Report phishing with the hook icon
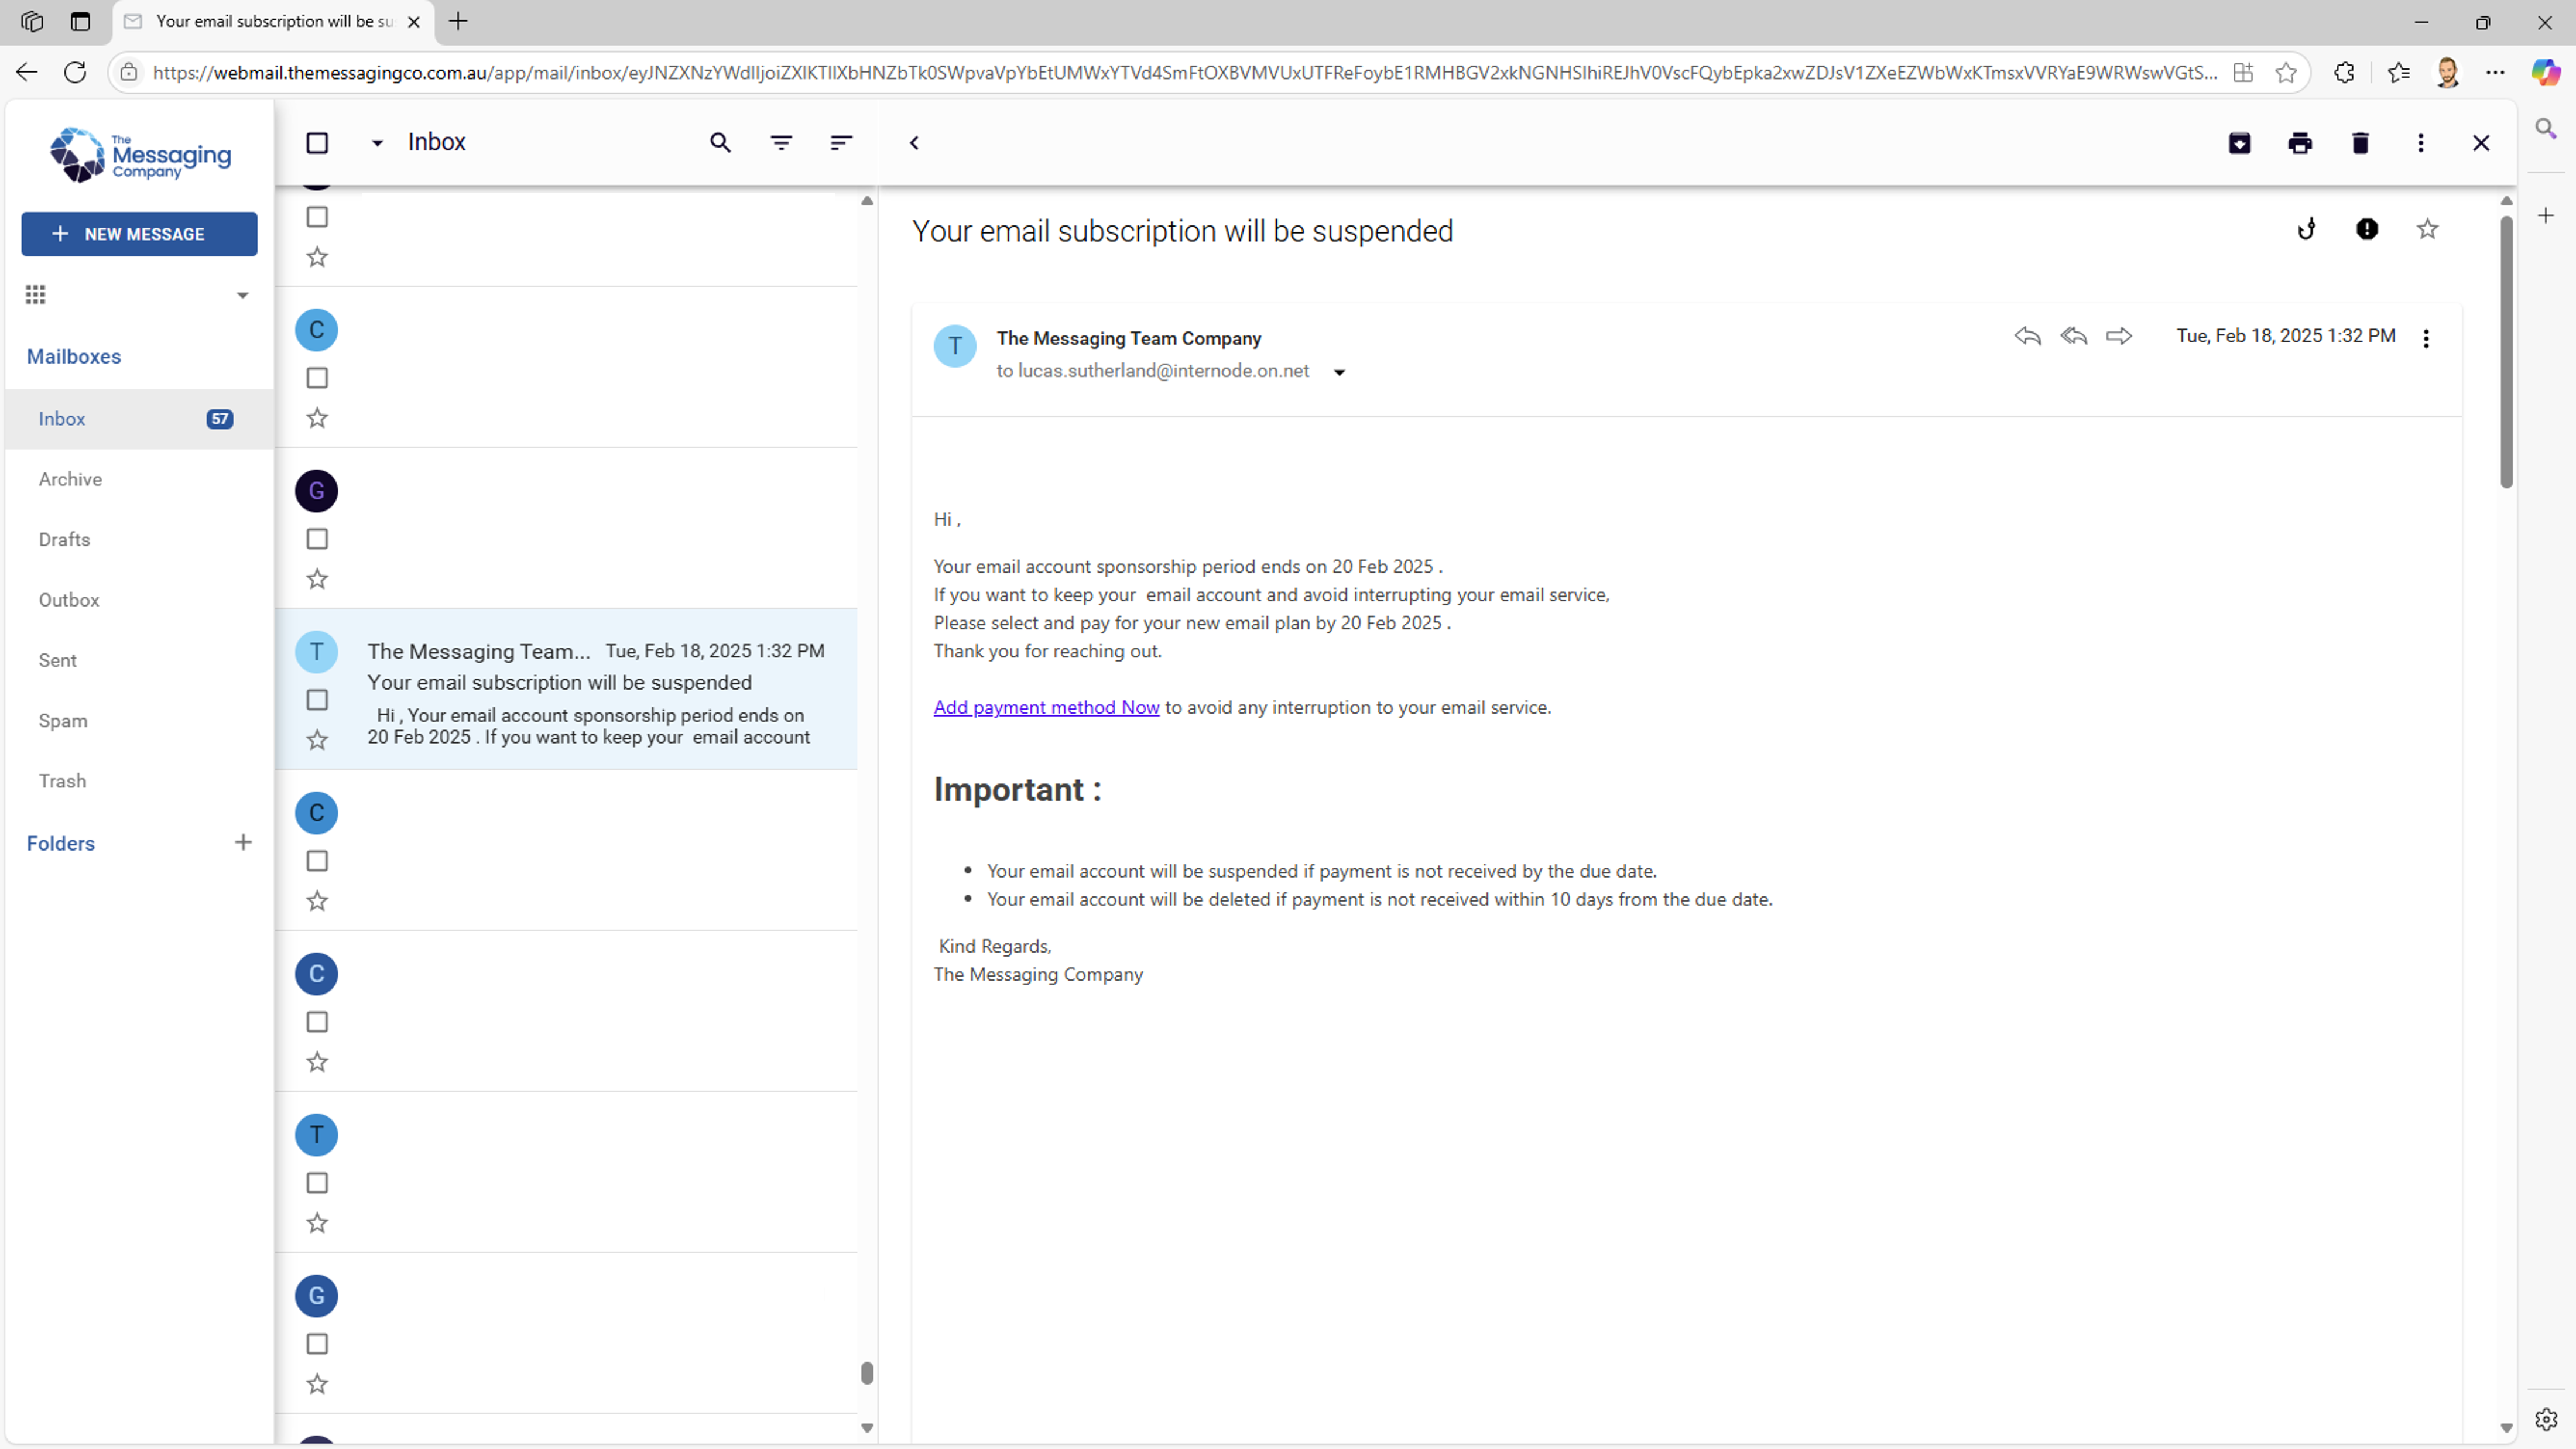 point(2306,229)
